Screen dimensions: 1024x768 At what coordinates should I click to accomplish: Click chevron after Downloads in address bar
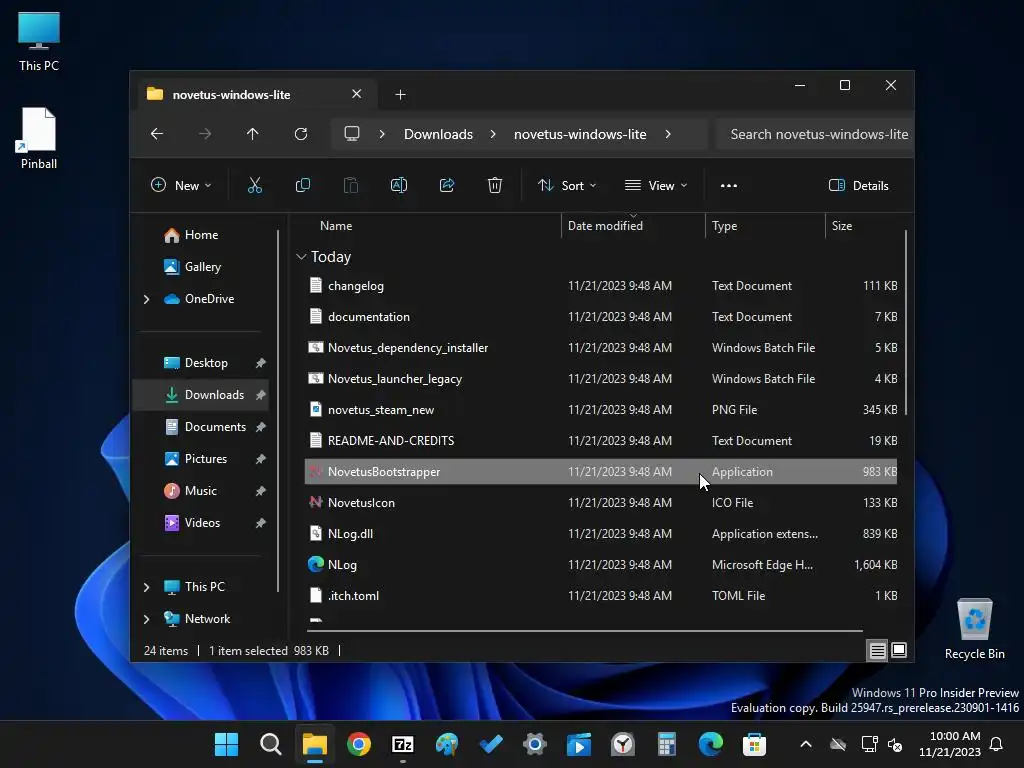pos(493,134)
